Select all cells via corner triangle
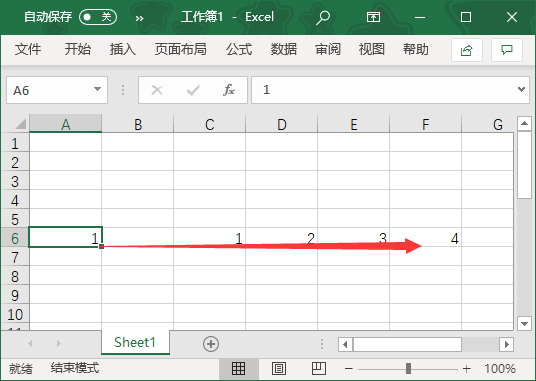Viewport: 536px width, 381px height. (x=20, y=124)
